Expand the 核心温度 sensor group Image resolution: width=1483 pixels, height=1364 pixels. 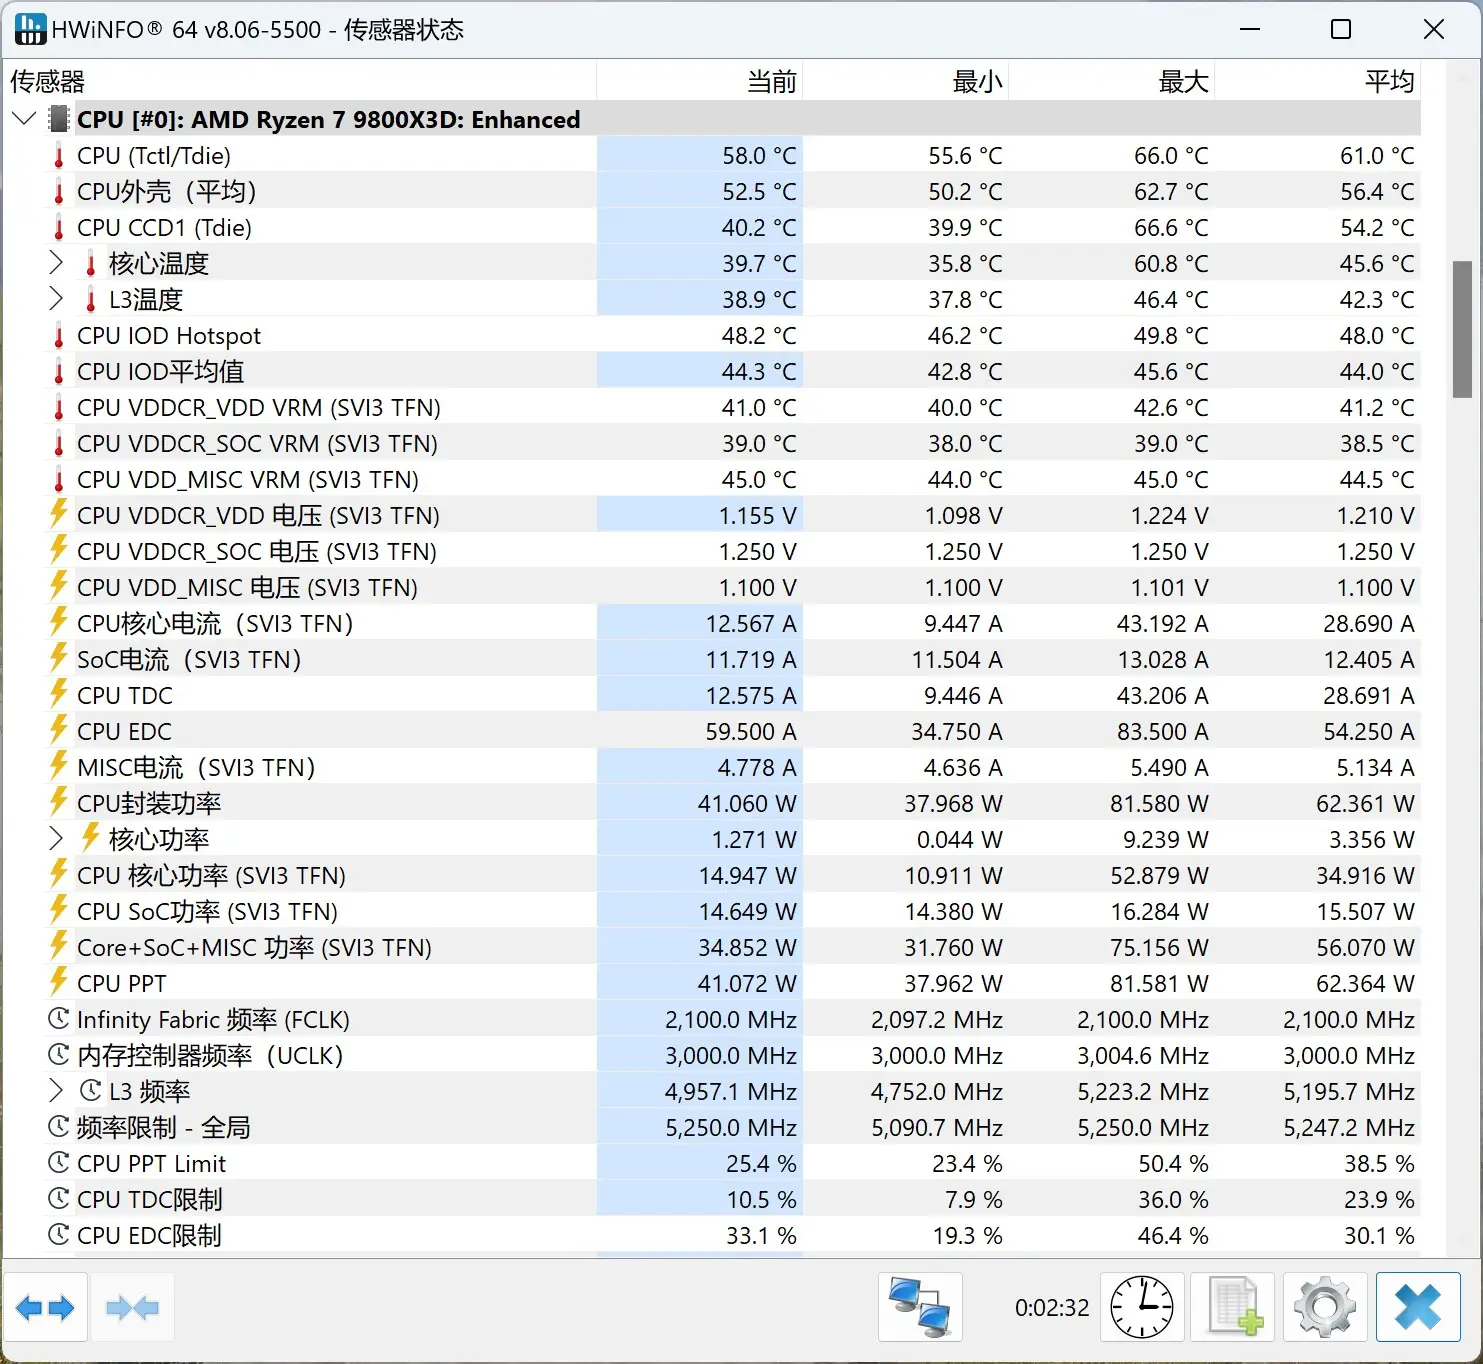(56, 263)
